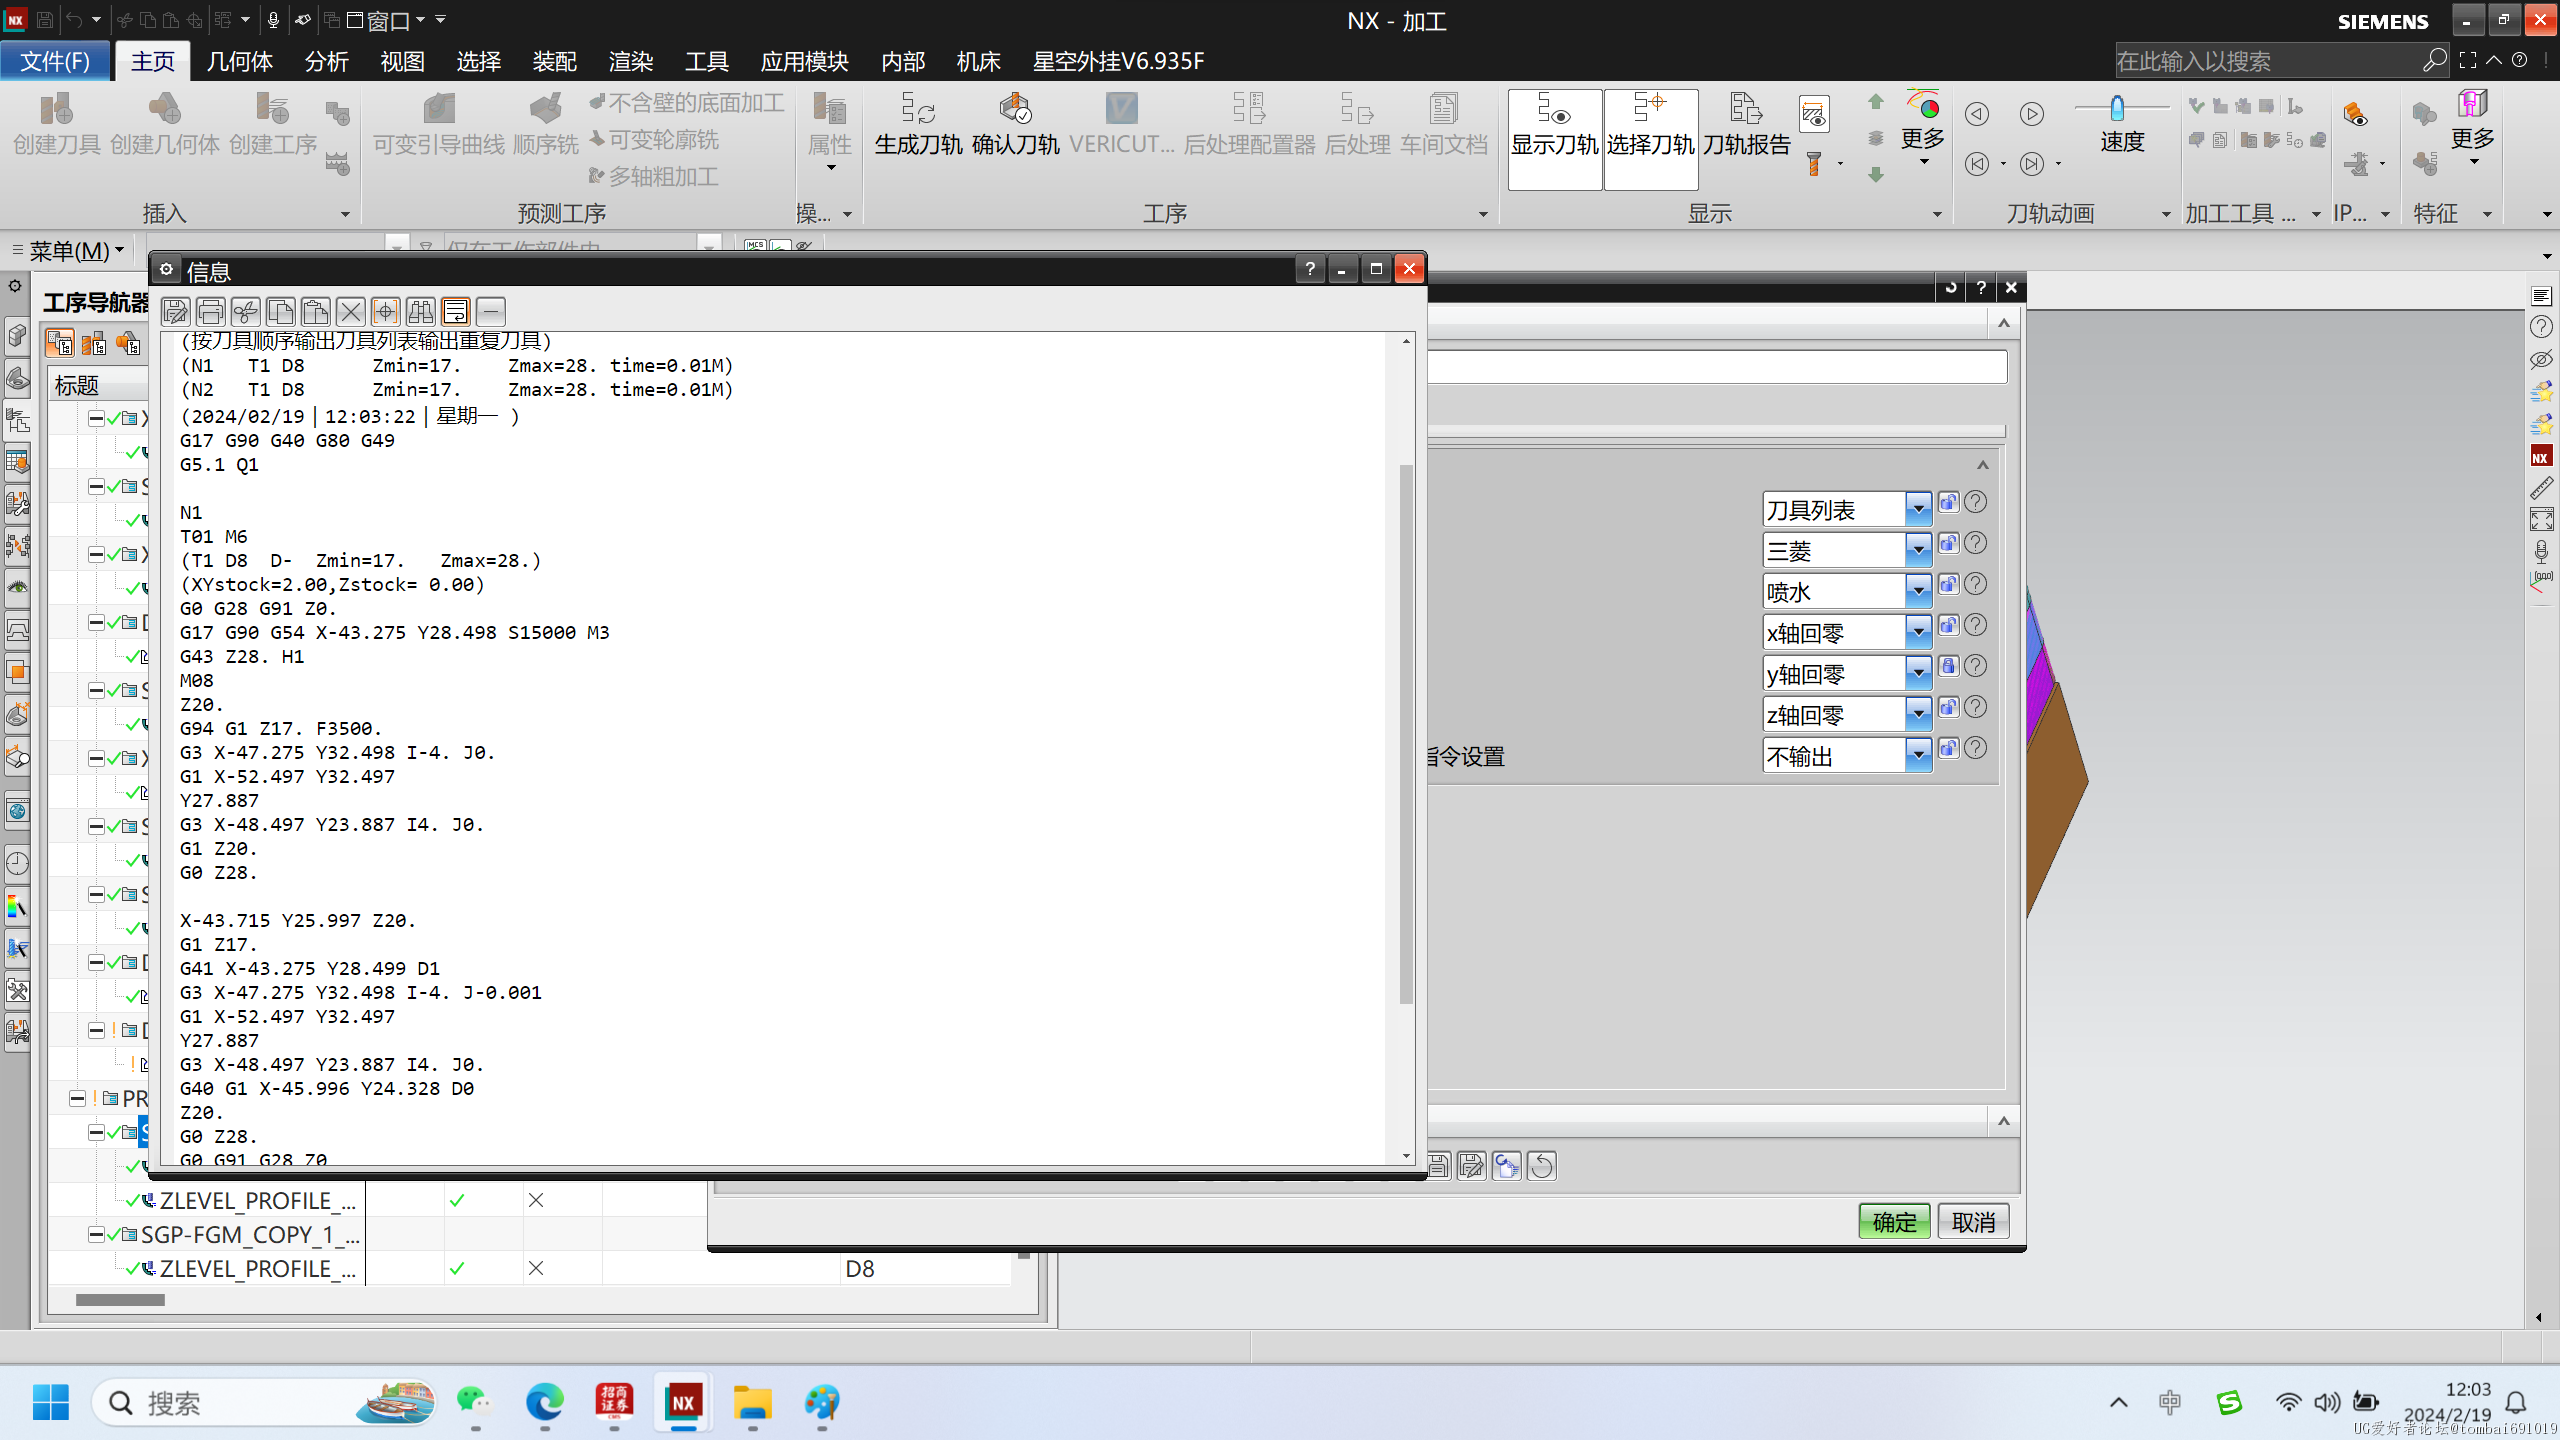Toggle lock icon beside 喷水 dropdown
The image size is (2560, 1440).
click(x=1948, y=584)
